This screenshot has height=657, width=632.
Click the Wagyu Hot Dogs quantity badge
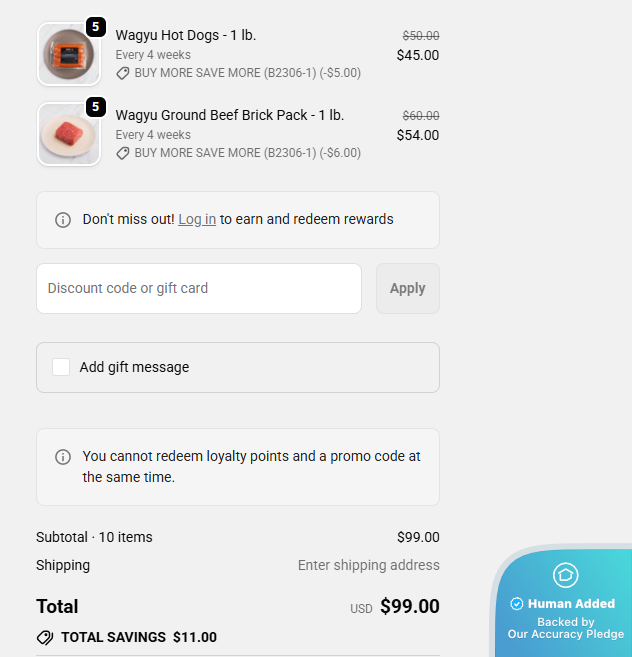coord(96,27)
